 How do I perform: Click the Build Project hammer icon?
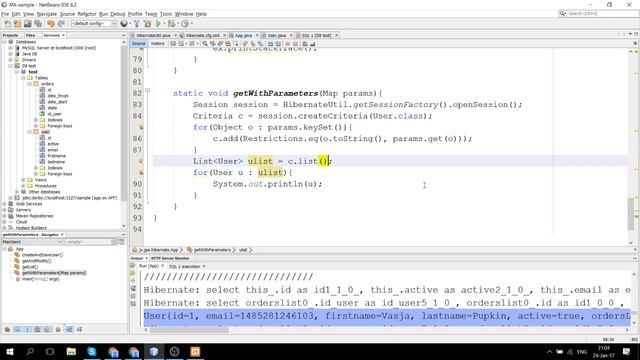(137, 24)
